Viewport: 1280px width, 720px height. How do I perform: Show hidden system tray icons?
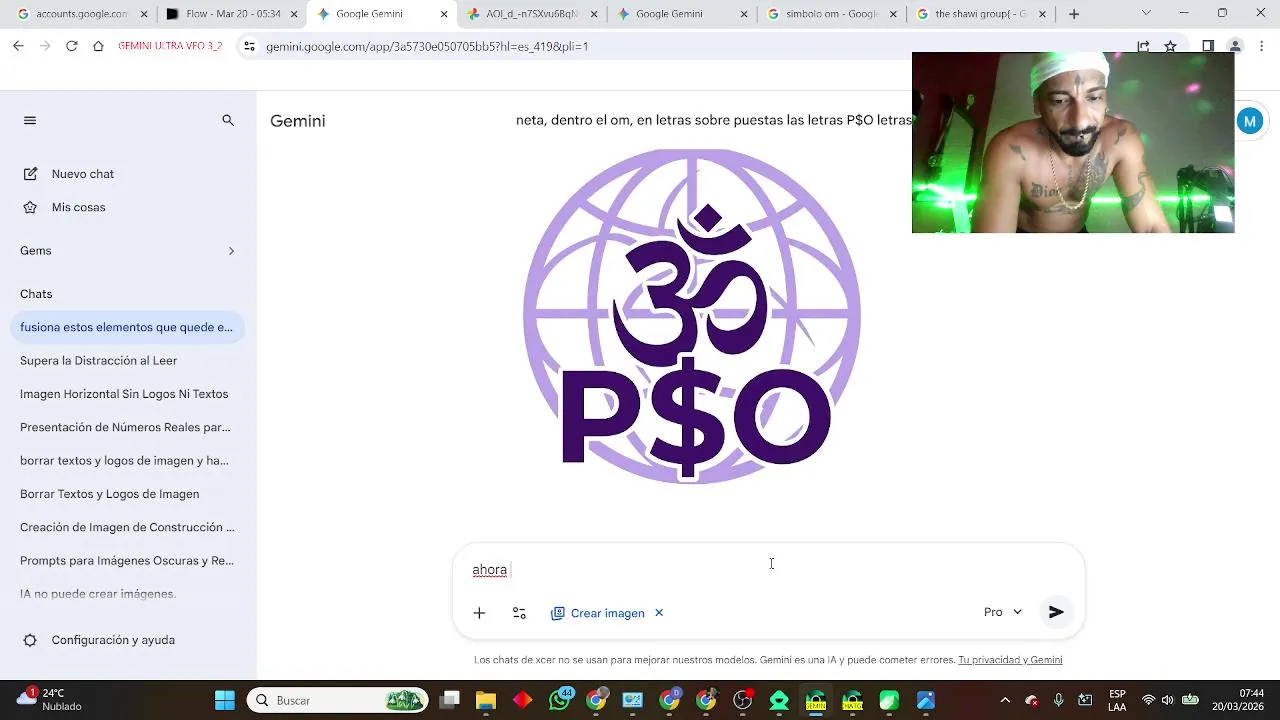[1005, 700]
